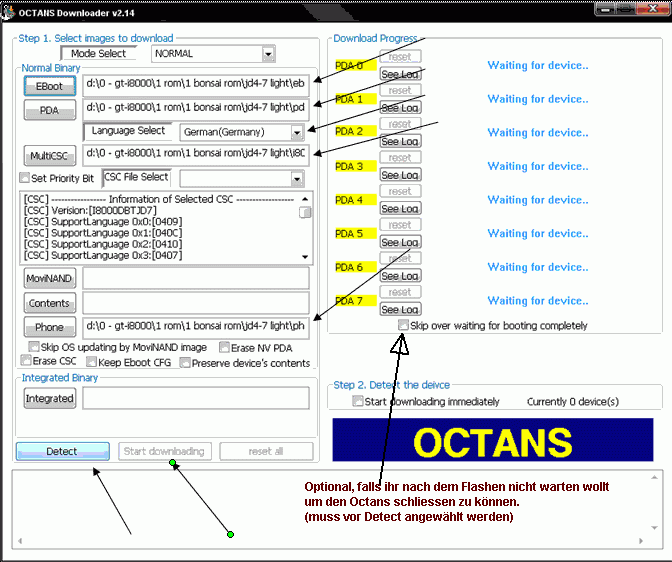This screenshot has width=672, height=562.
Task: Enable Skip OS updating by MoviNAND image
Action: 33,346
